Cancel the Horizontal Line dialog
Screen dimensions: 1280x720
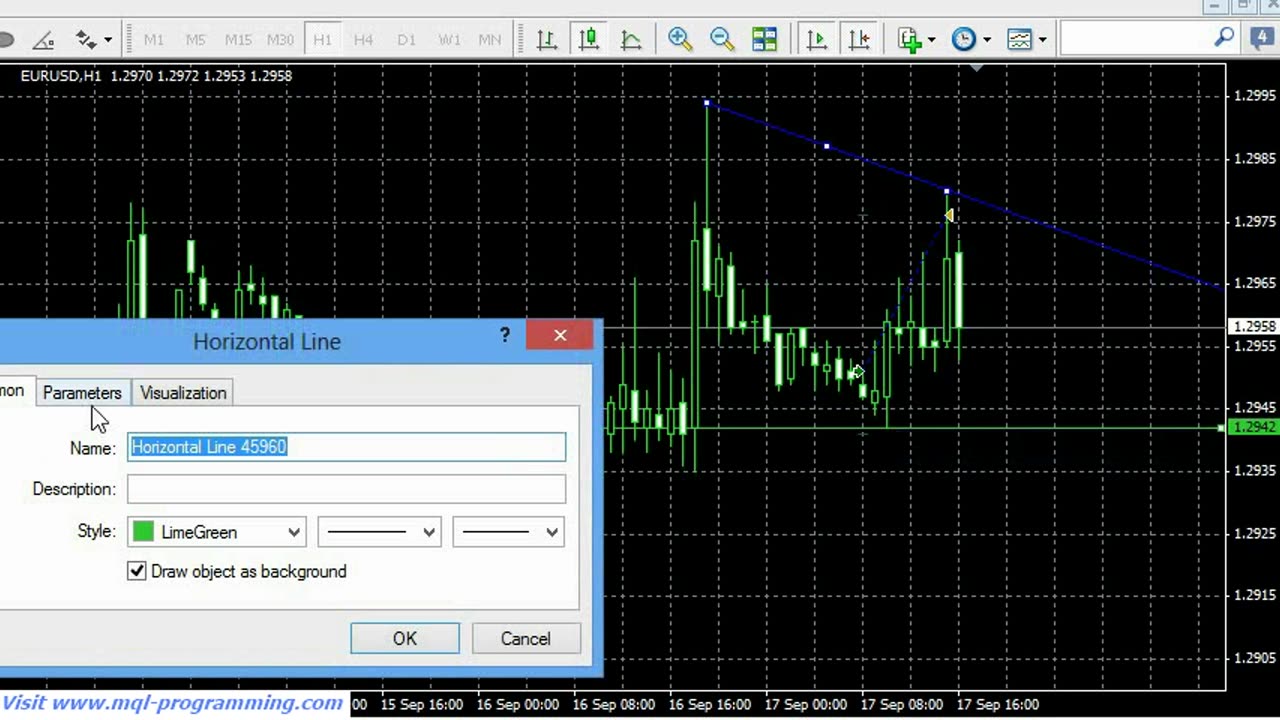[526, 639]
